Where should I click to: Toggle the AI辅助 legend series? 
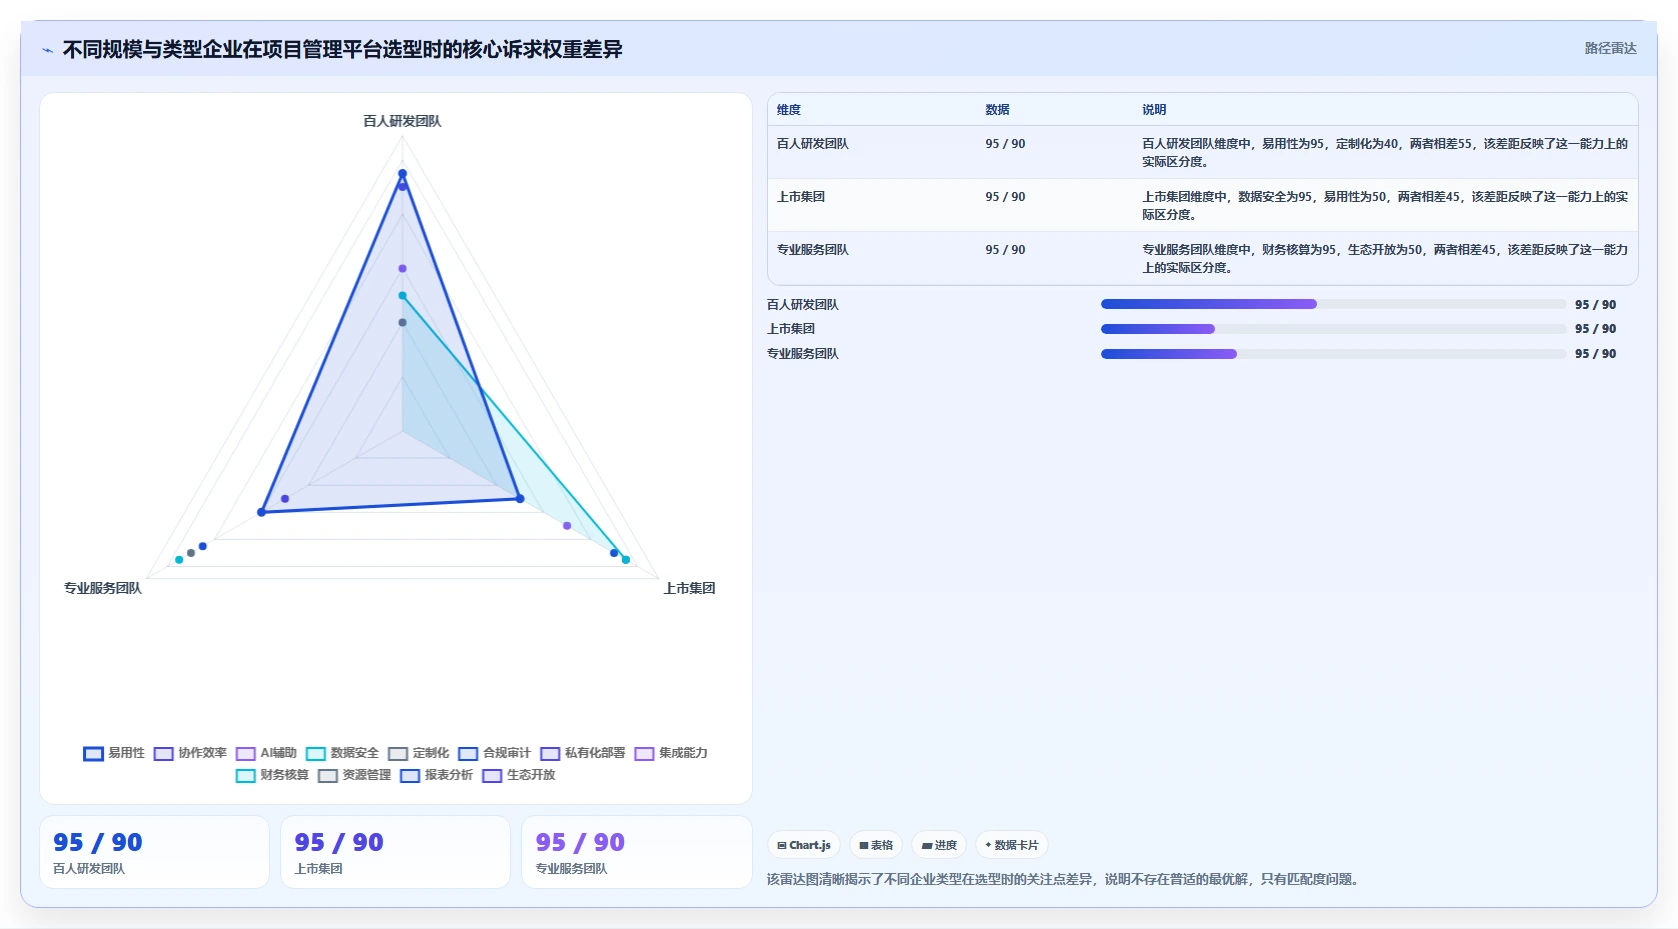[266, 753]
